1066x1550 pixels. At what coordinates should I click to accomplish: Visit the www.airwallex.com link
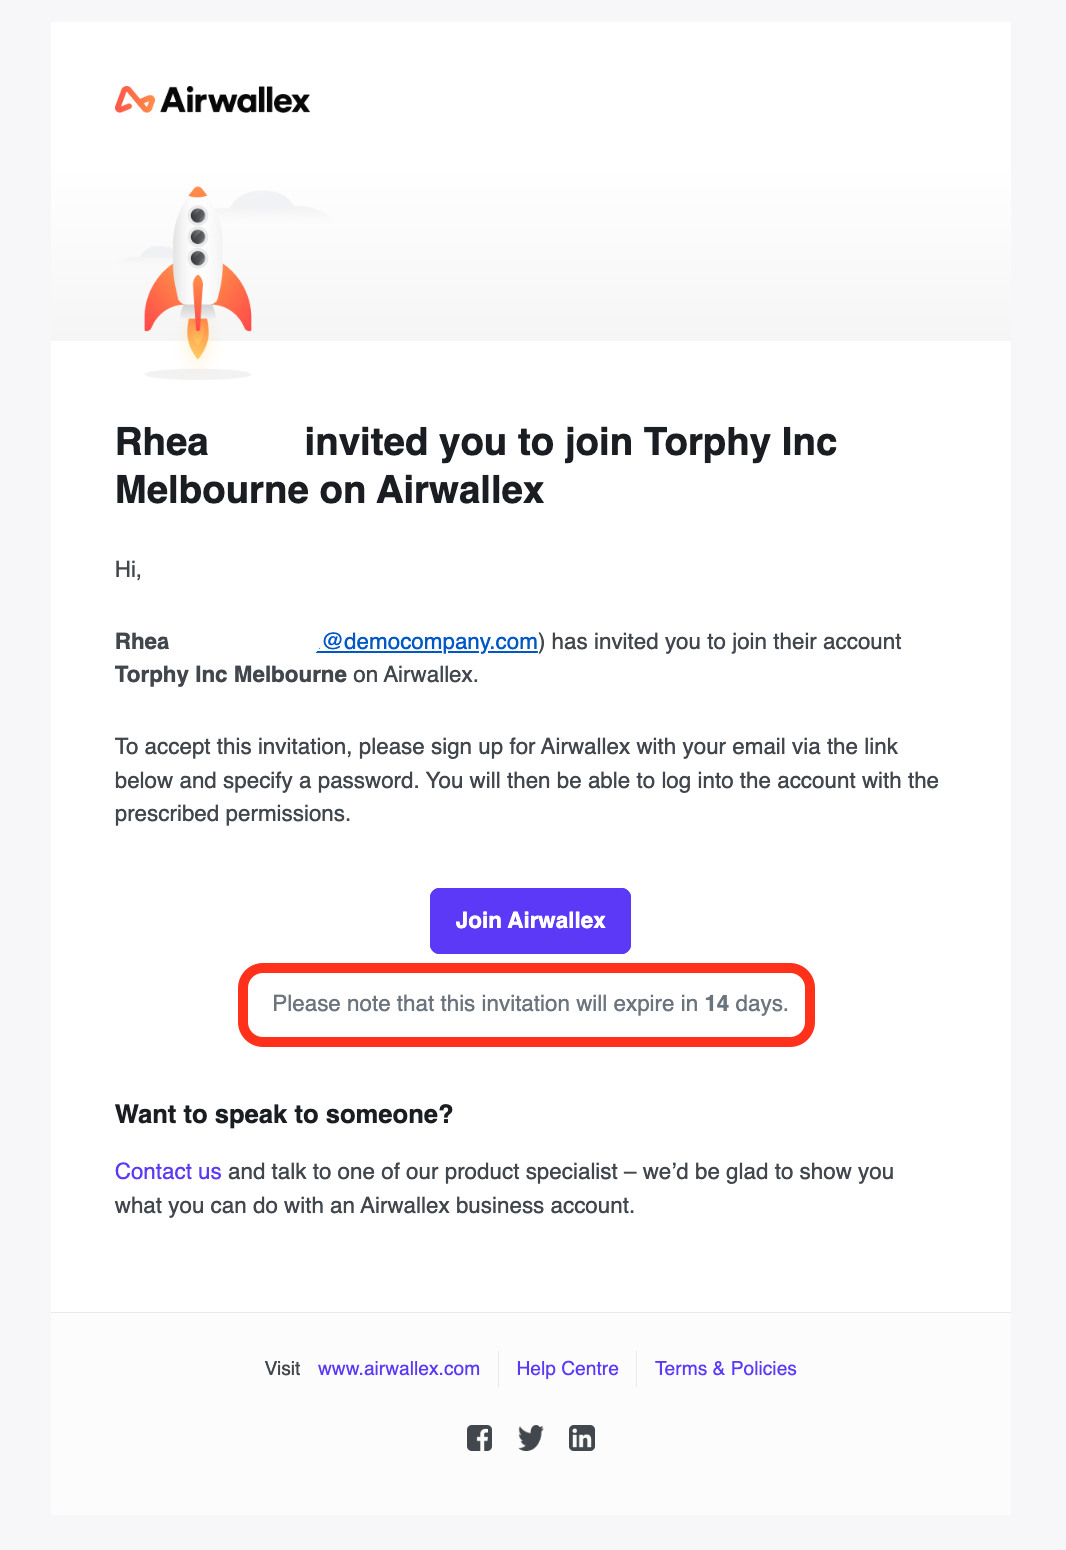[399, 1368]
